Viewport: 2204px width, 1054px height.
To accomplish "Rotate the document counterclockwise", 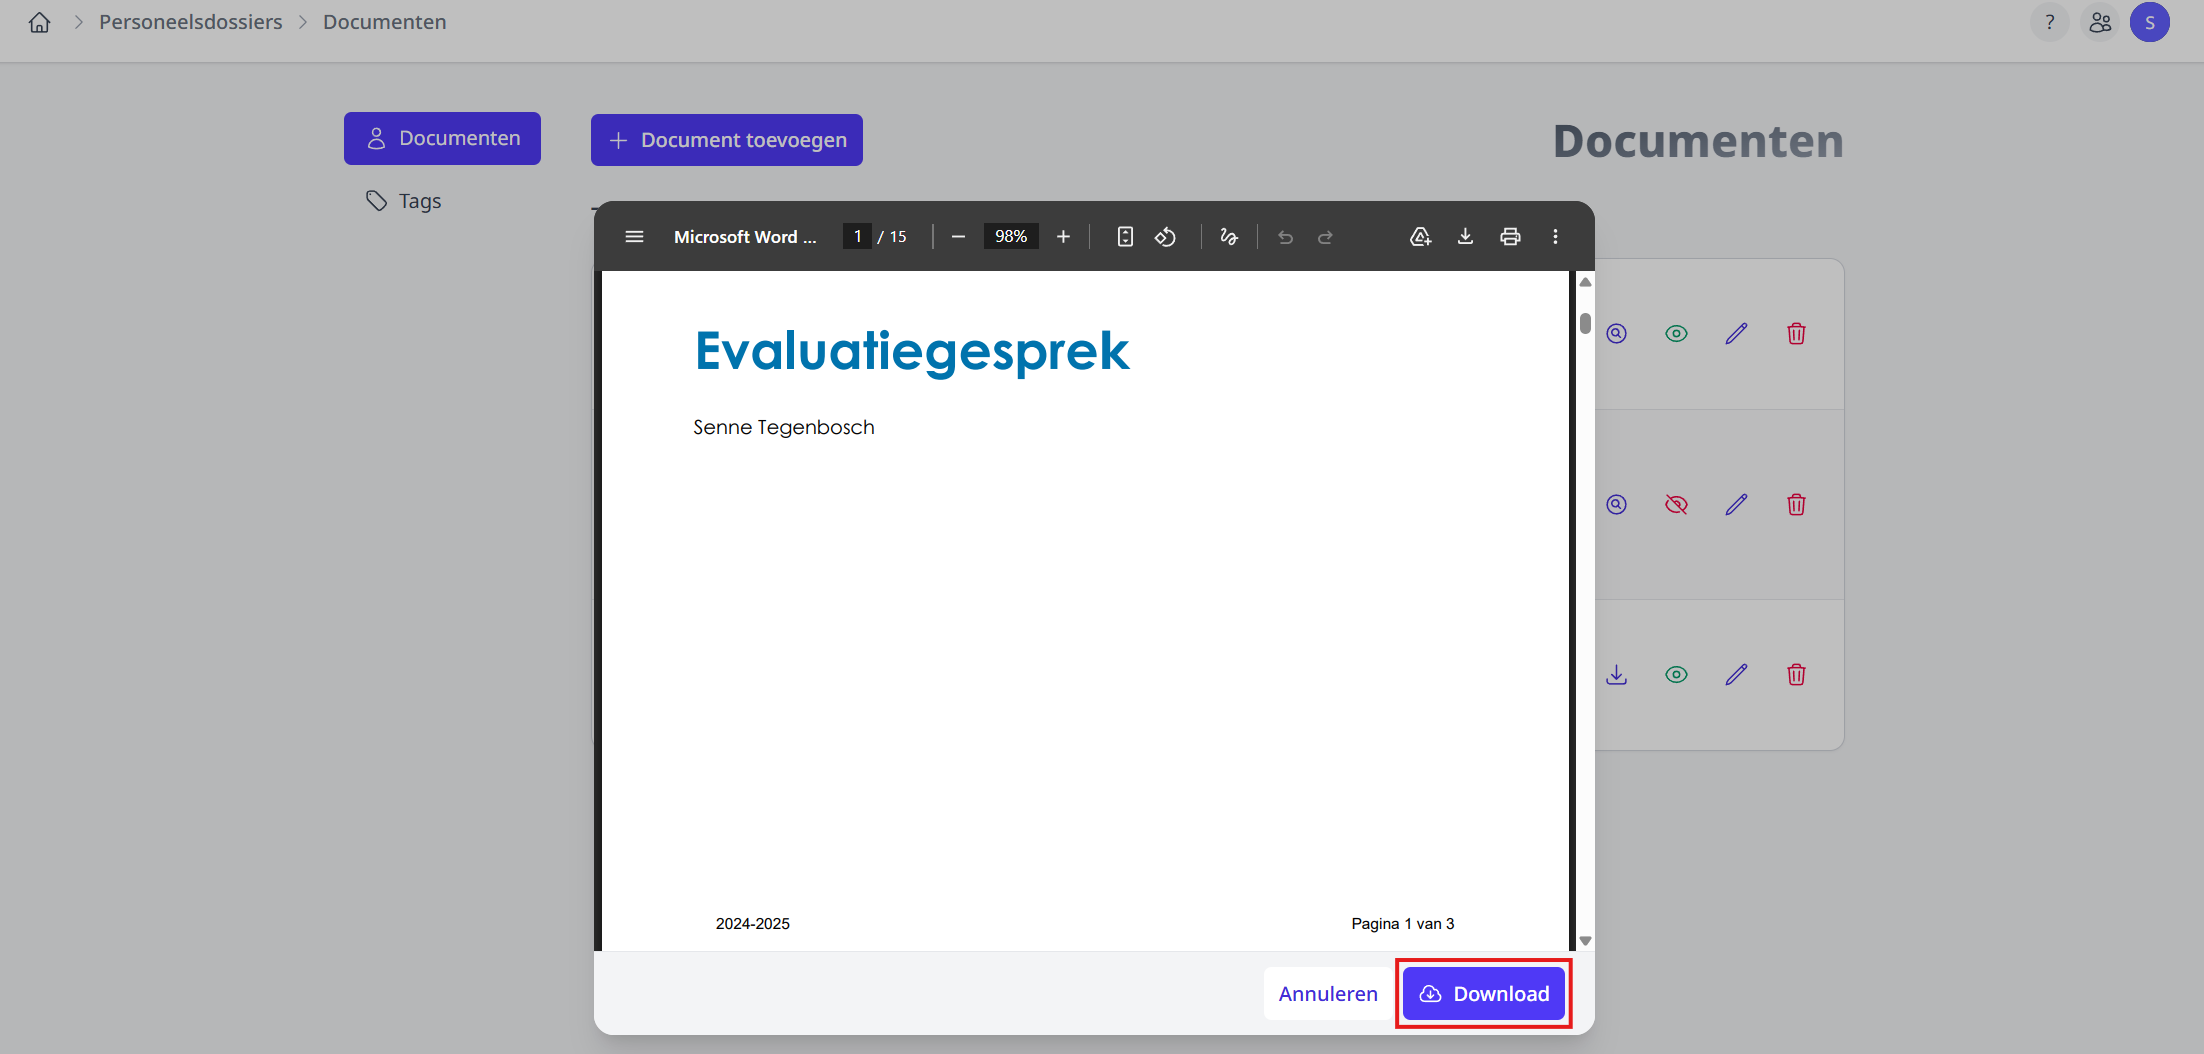I will (1165, 236).
